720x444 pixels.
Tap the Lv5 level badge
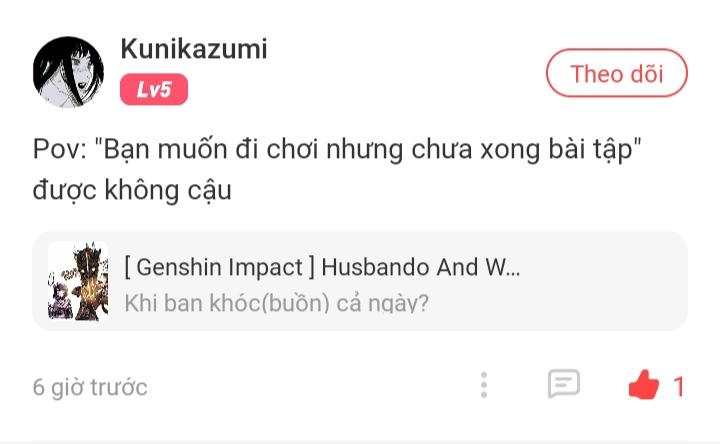tap(154, 90)
